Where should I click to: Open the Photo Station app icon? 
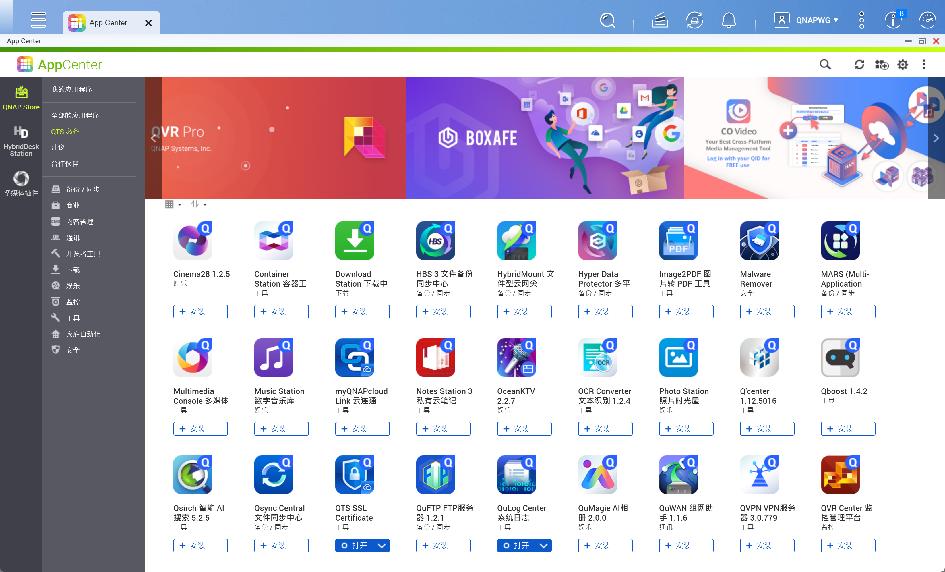678,357
